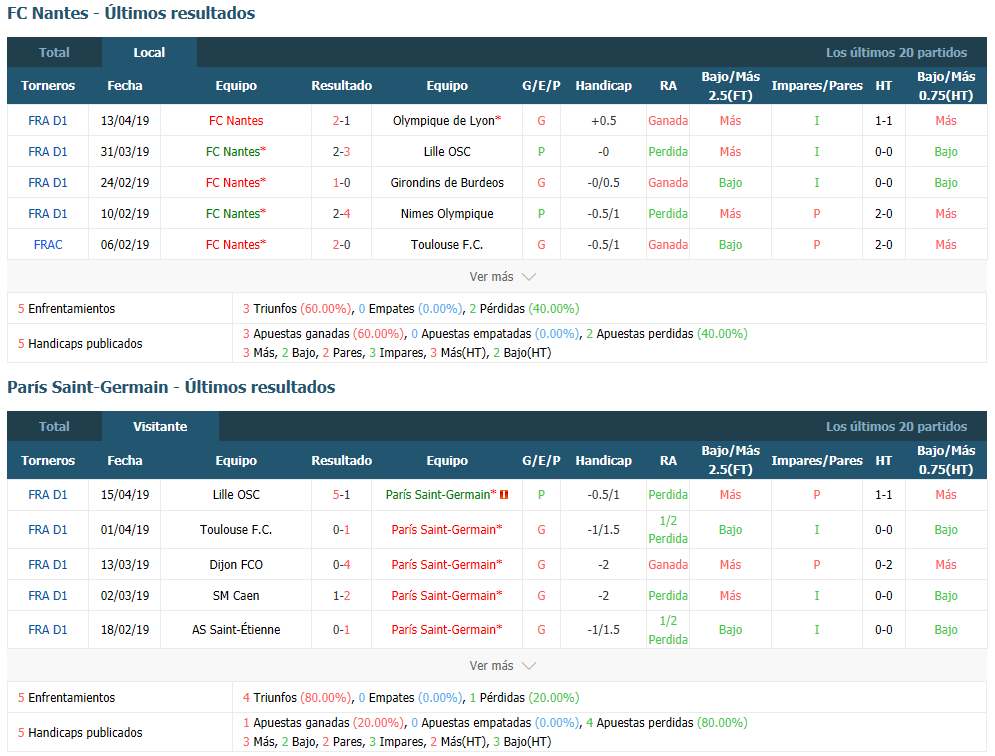
Task: Open Girondins de Burdeos team link
Action: click(x=447, y=183)
